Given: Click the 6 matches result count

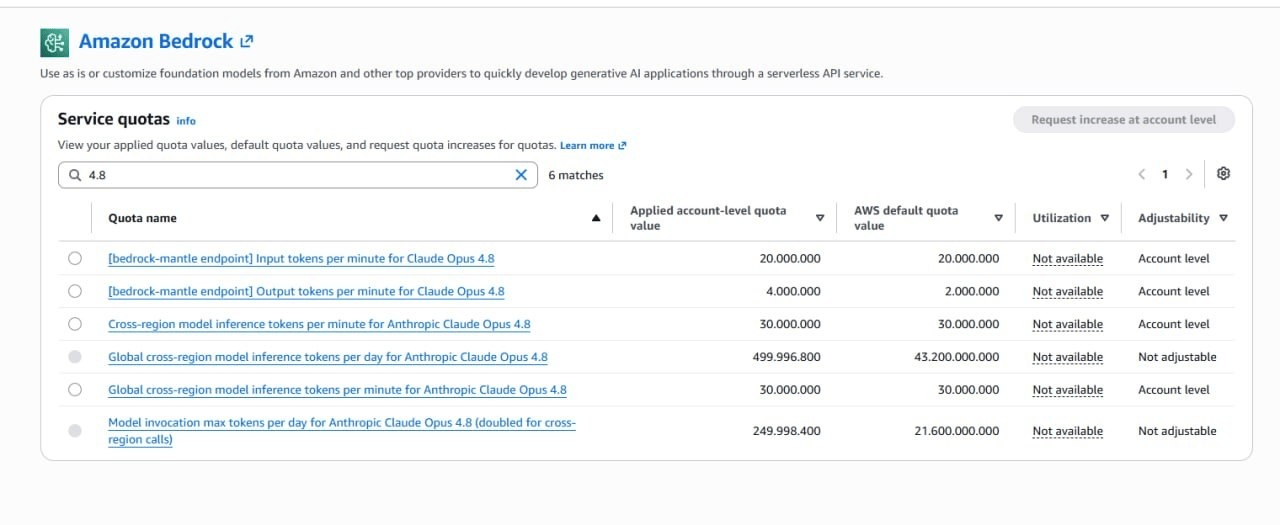Looking at the screenshot, I should point(576,175).
